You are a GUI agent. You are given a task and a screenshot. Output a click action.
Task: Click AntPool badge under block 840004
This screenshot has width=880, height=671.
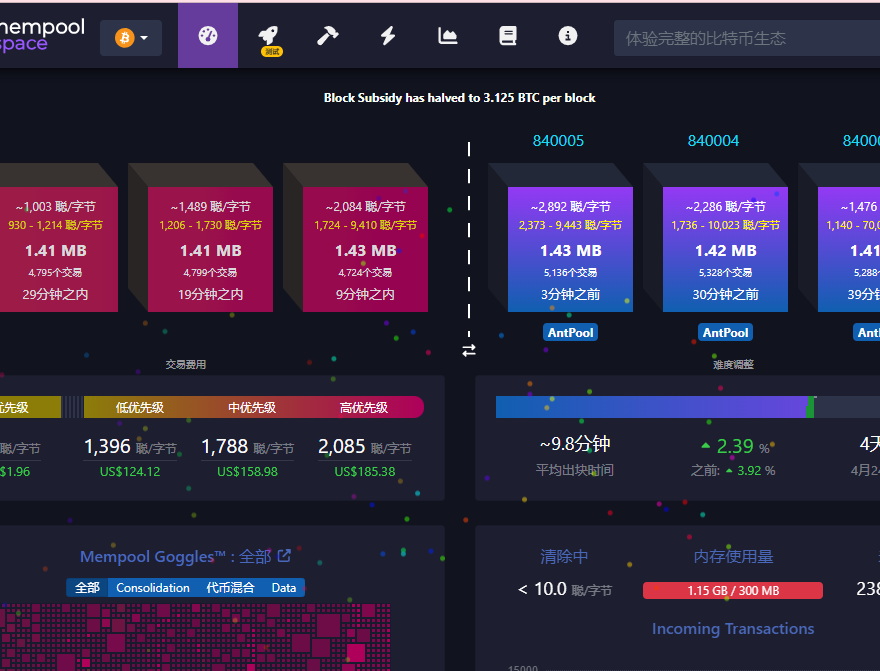[725, 333]
